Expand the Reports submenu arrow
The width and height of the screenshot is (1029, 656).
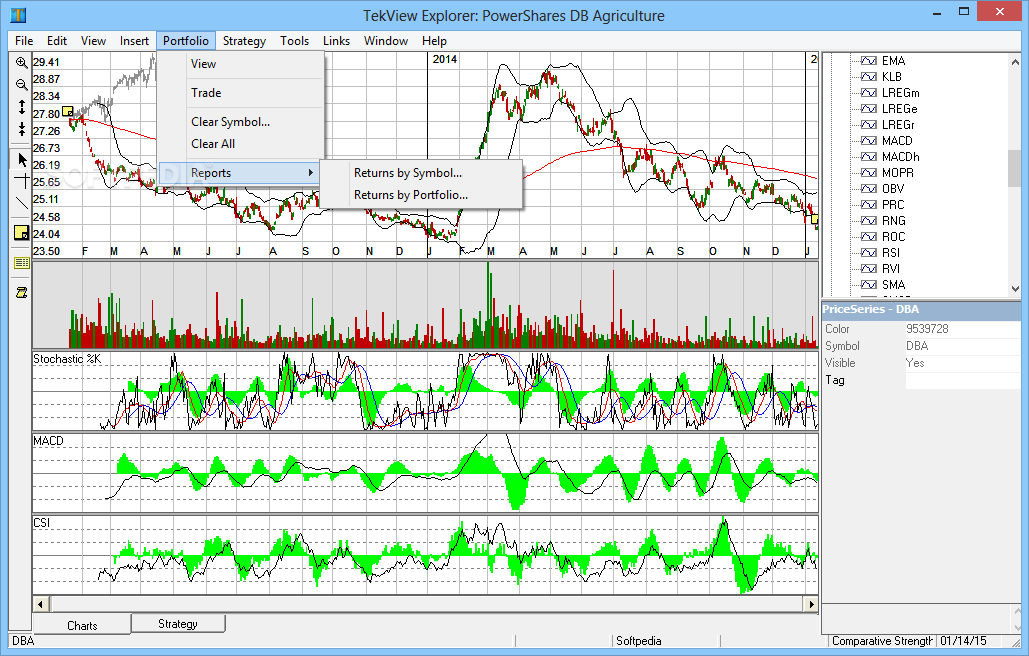pos(310,173)
